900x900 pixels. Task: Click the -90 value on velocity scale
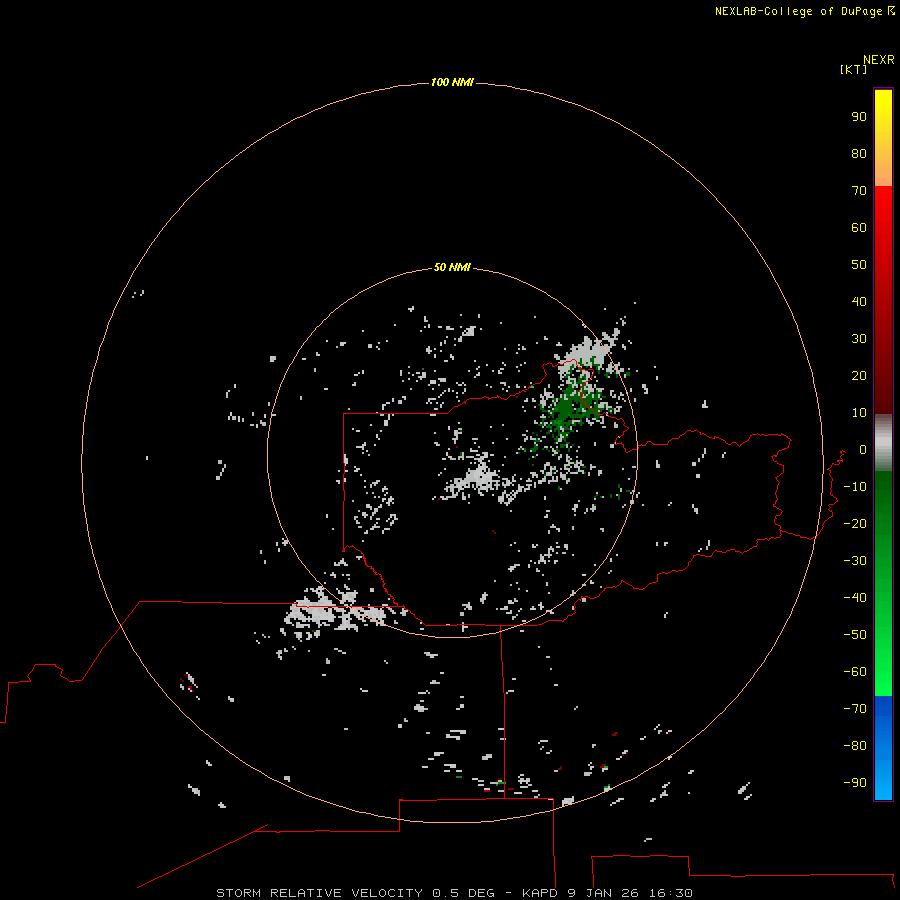[855, 782]
